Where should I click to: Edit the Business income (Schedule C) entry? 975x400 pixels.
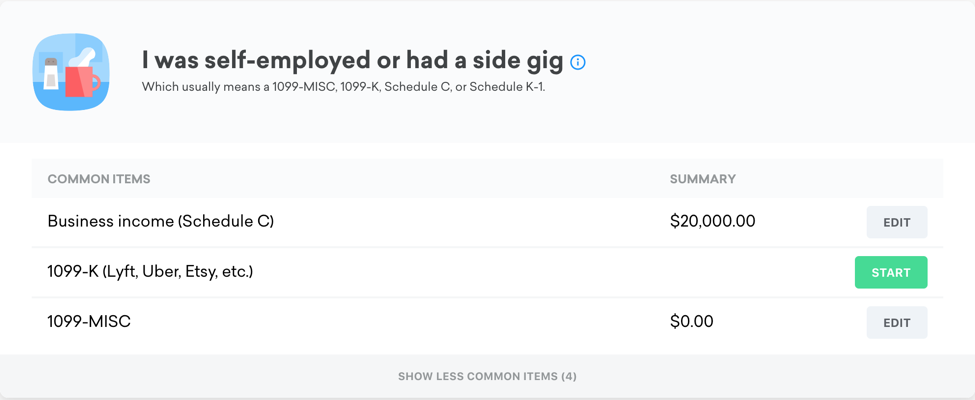click(896, 222)
